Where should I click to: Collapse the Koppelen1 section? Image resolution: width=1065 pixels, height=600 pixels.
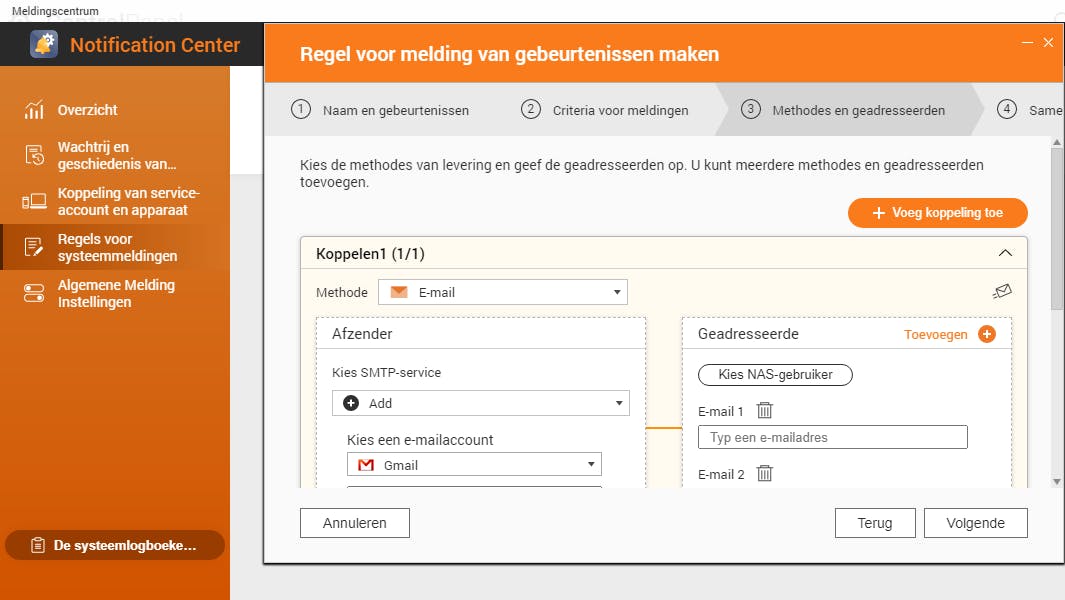click(1006, 254)
